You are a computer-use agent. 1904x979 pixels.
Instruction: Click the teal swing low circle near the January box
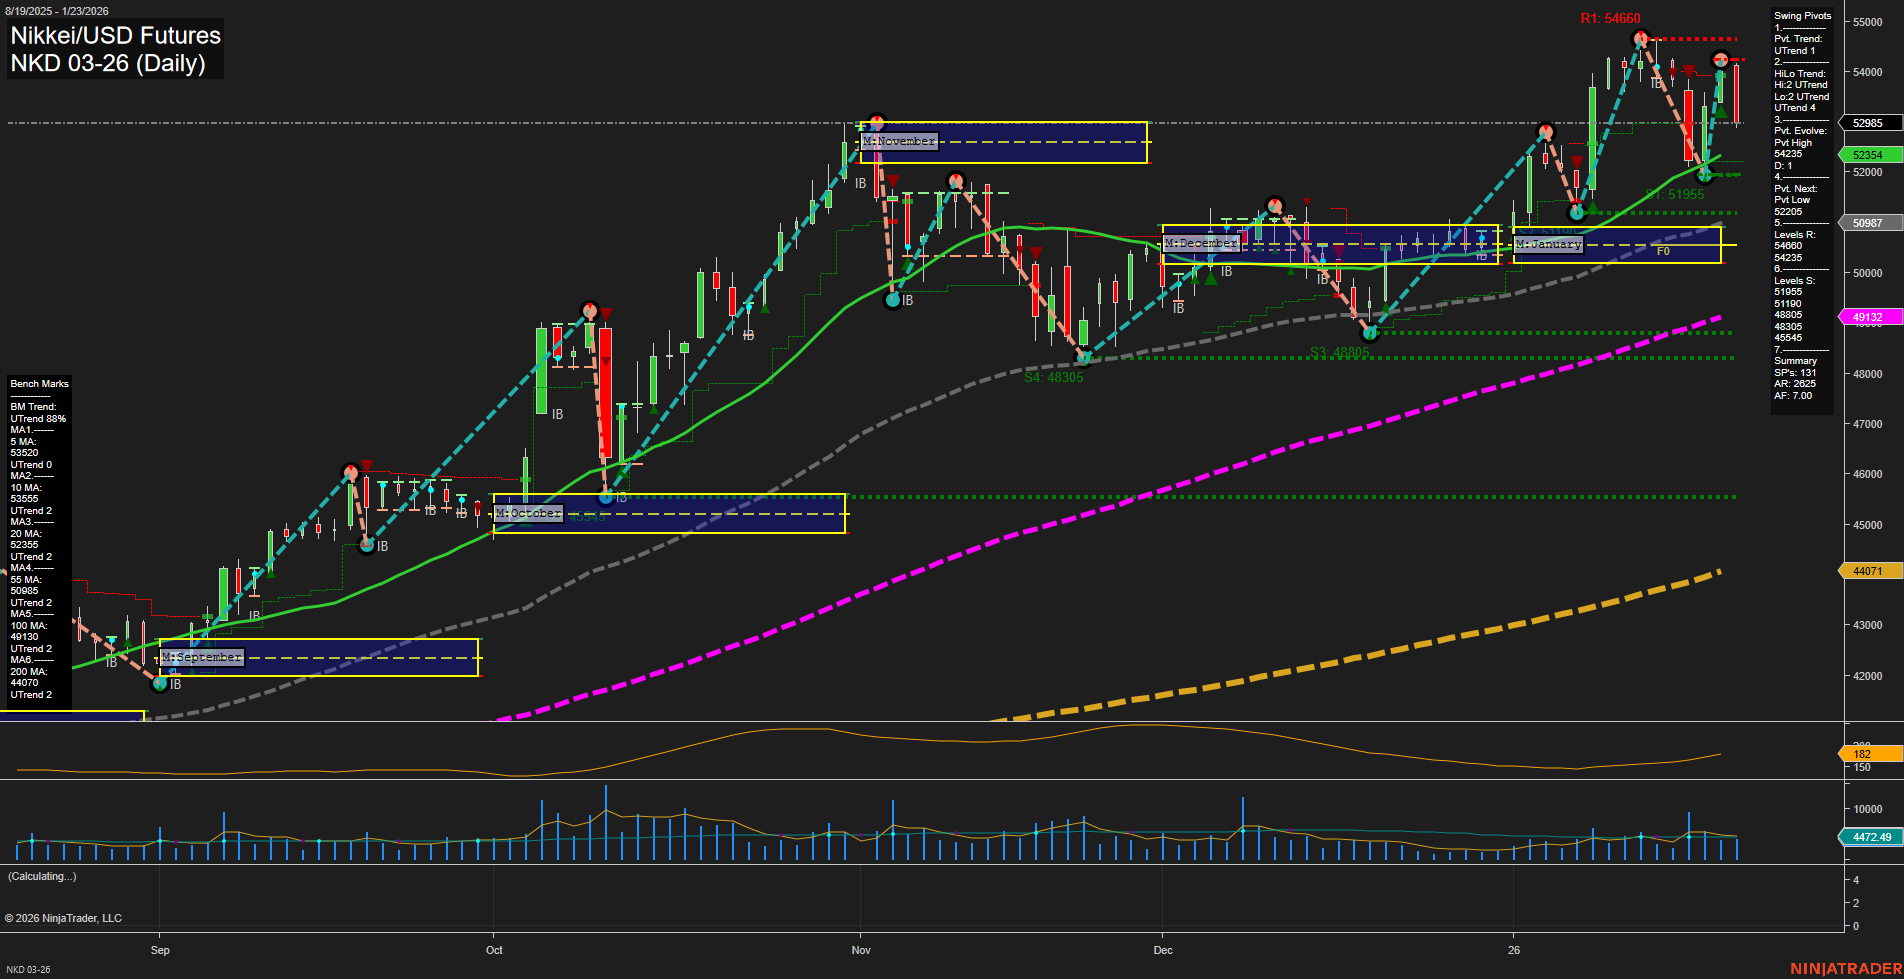pos(1578,212)
